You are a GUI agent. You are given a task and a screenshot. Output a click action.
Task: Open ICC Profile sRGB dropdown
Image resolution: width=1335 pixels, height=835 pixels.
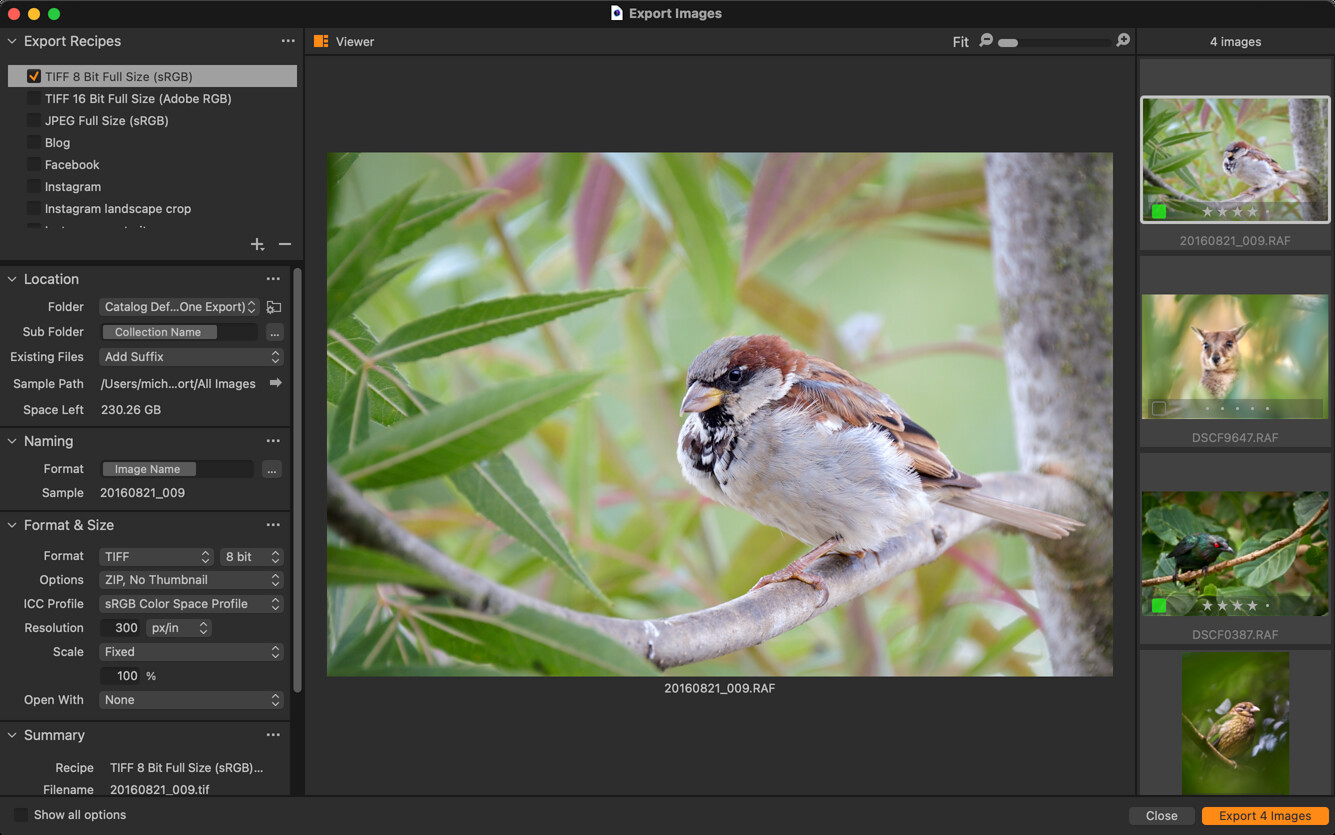191,604
